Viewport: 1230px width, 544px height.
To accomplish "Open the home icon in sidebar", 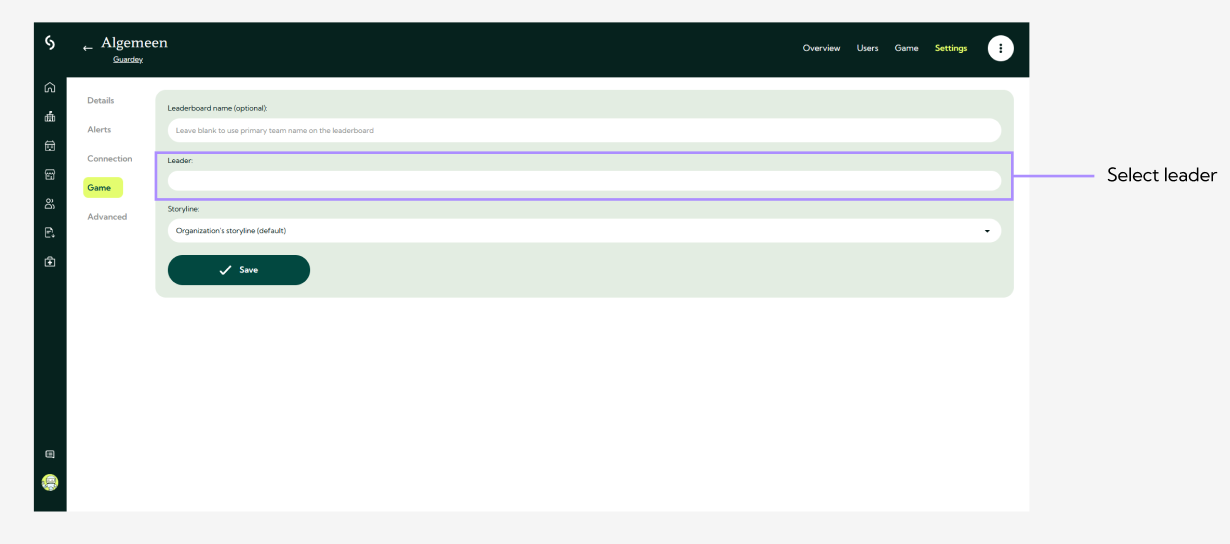I will point(50,88).
